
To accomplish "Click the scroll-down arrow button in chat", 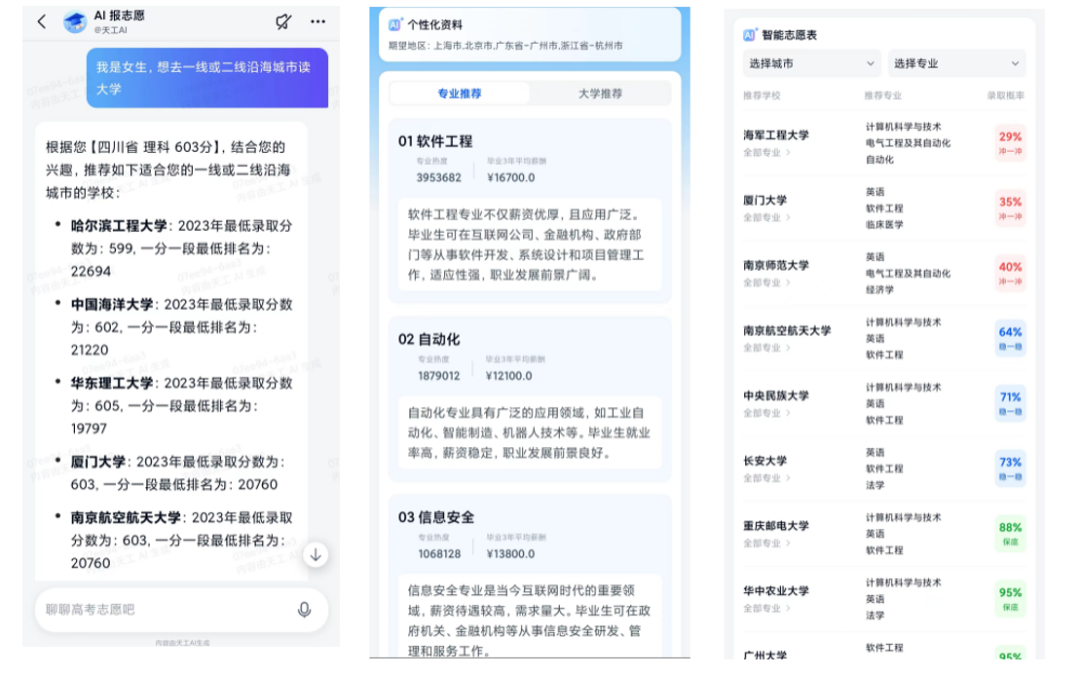I will pyautogui.click(x=315, y=555).
